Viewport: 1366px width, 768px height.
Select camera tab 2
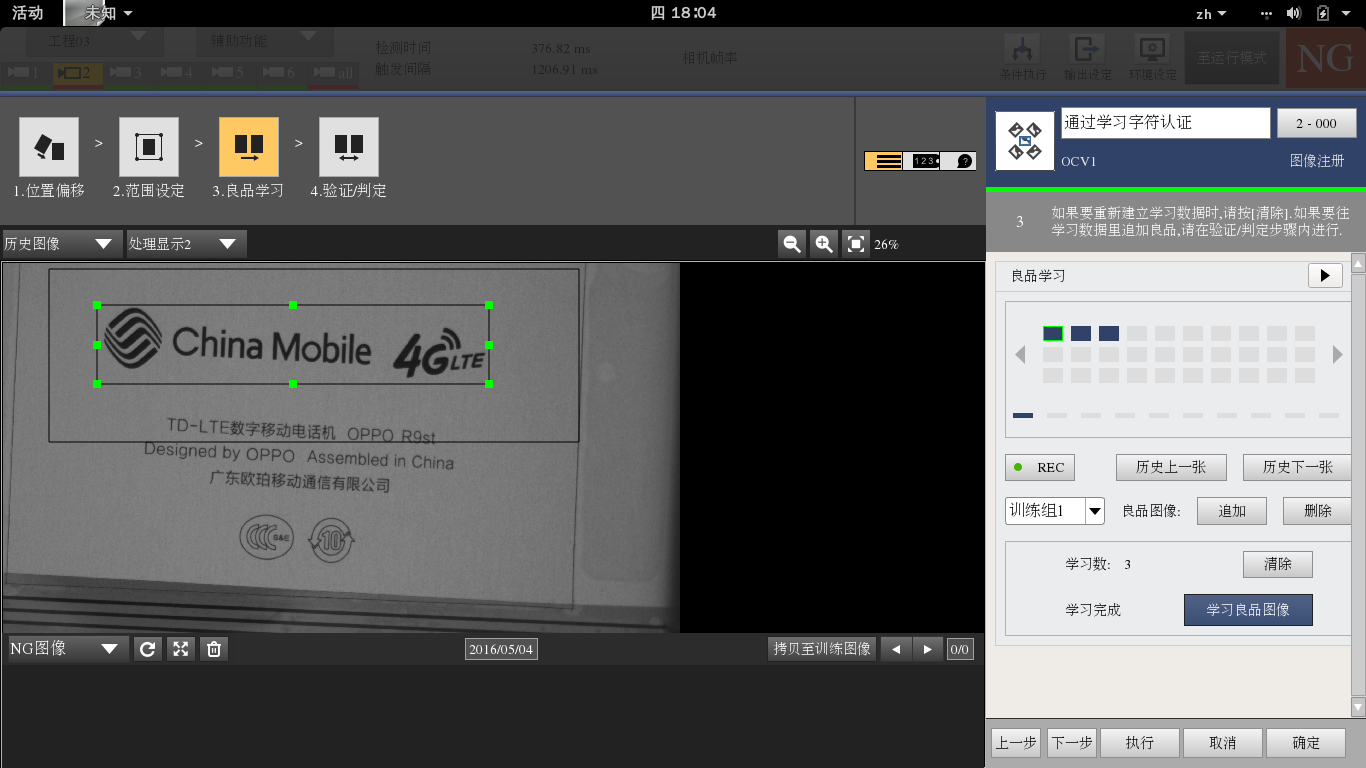tap(76, 72)
